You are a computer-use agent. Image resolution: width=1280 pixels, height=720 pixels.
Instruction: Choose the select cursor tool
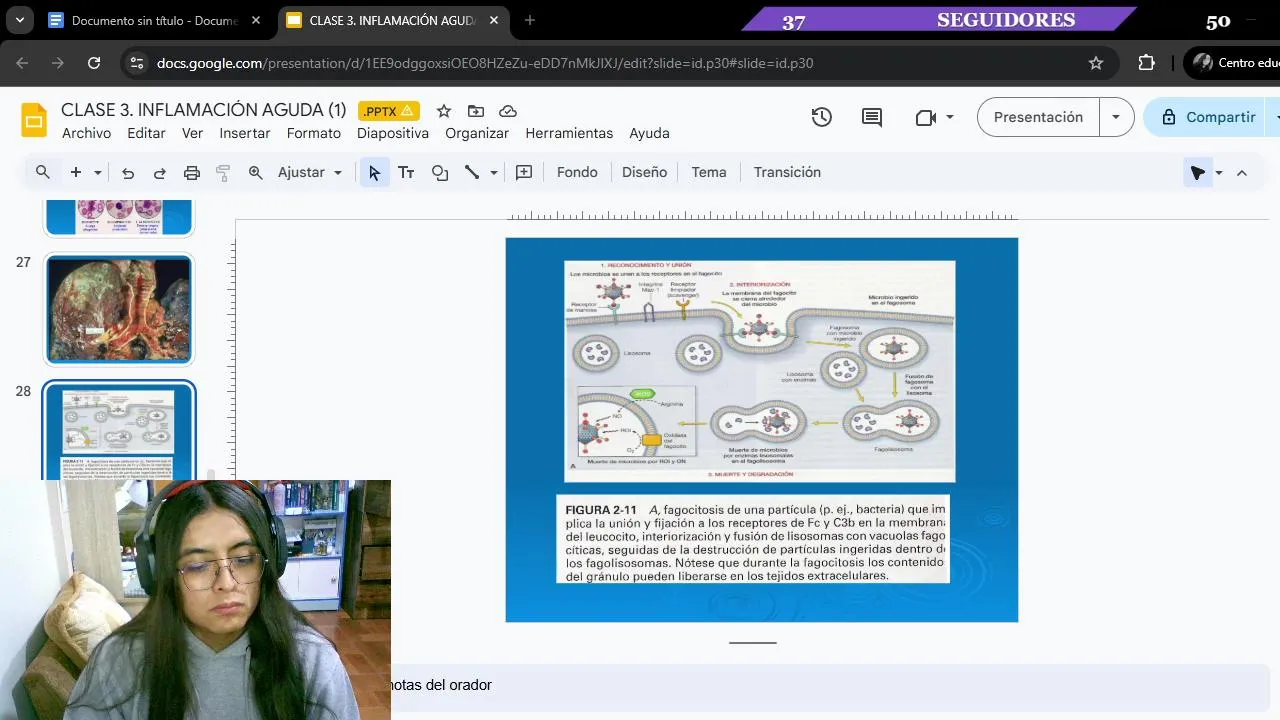(374, 172)
